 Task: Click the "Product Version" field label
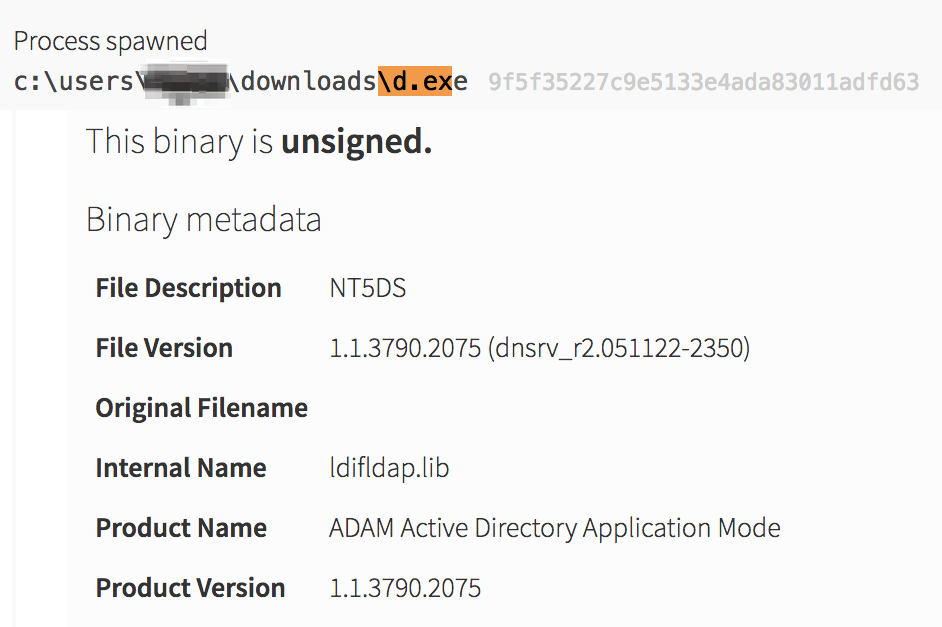click(190, 588)
